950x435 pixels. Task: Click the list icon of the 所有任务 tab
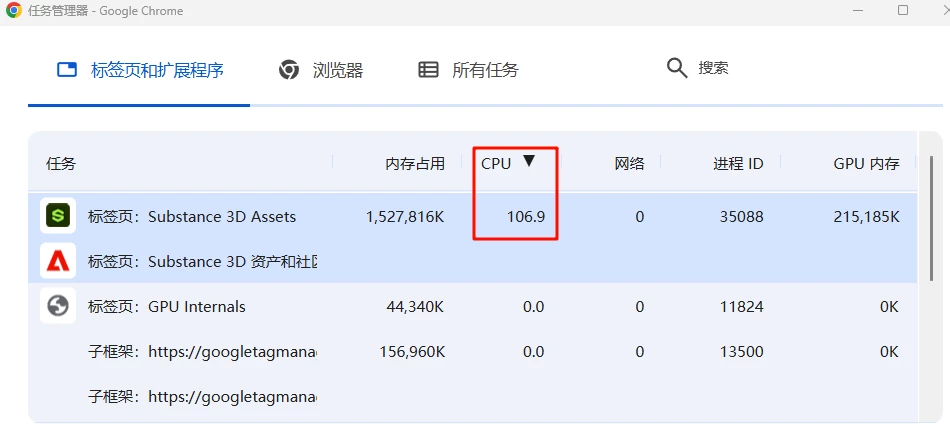point(428,70)
